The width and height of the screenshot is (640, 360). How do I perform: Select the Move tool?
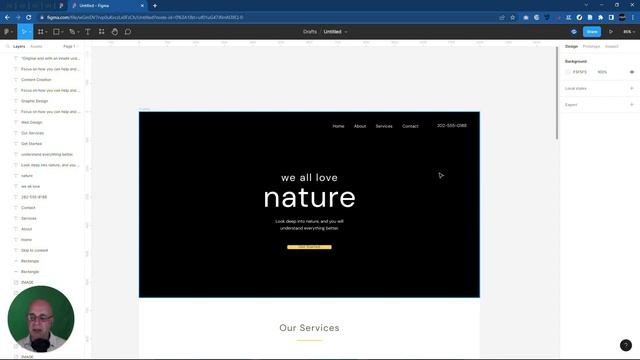pos(24,32)
